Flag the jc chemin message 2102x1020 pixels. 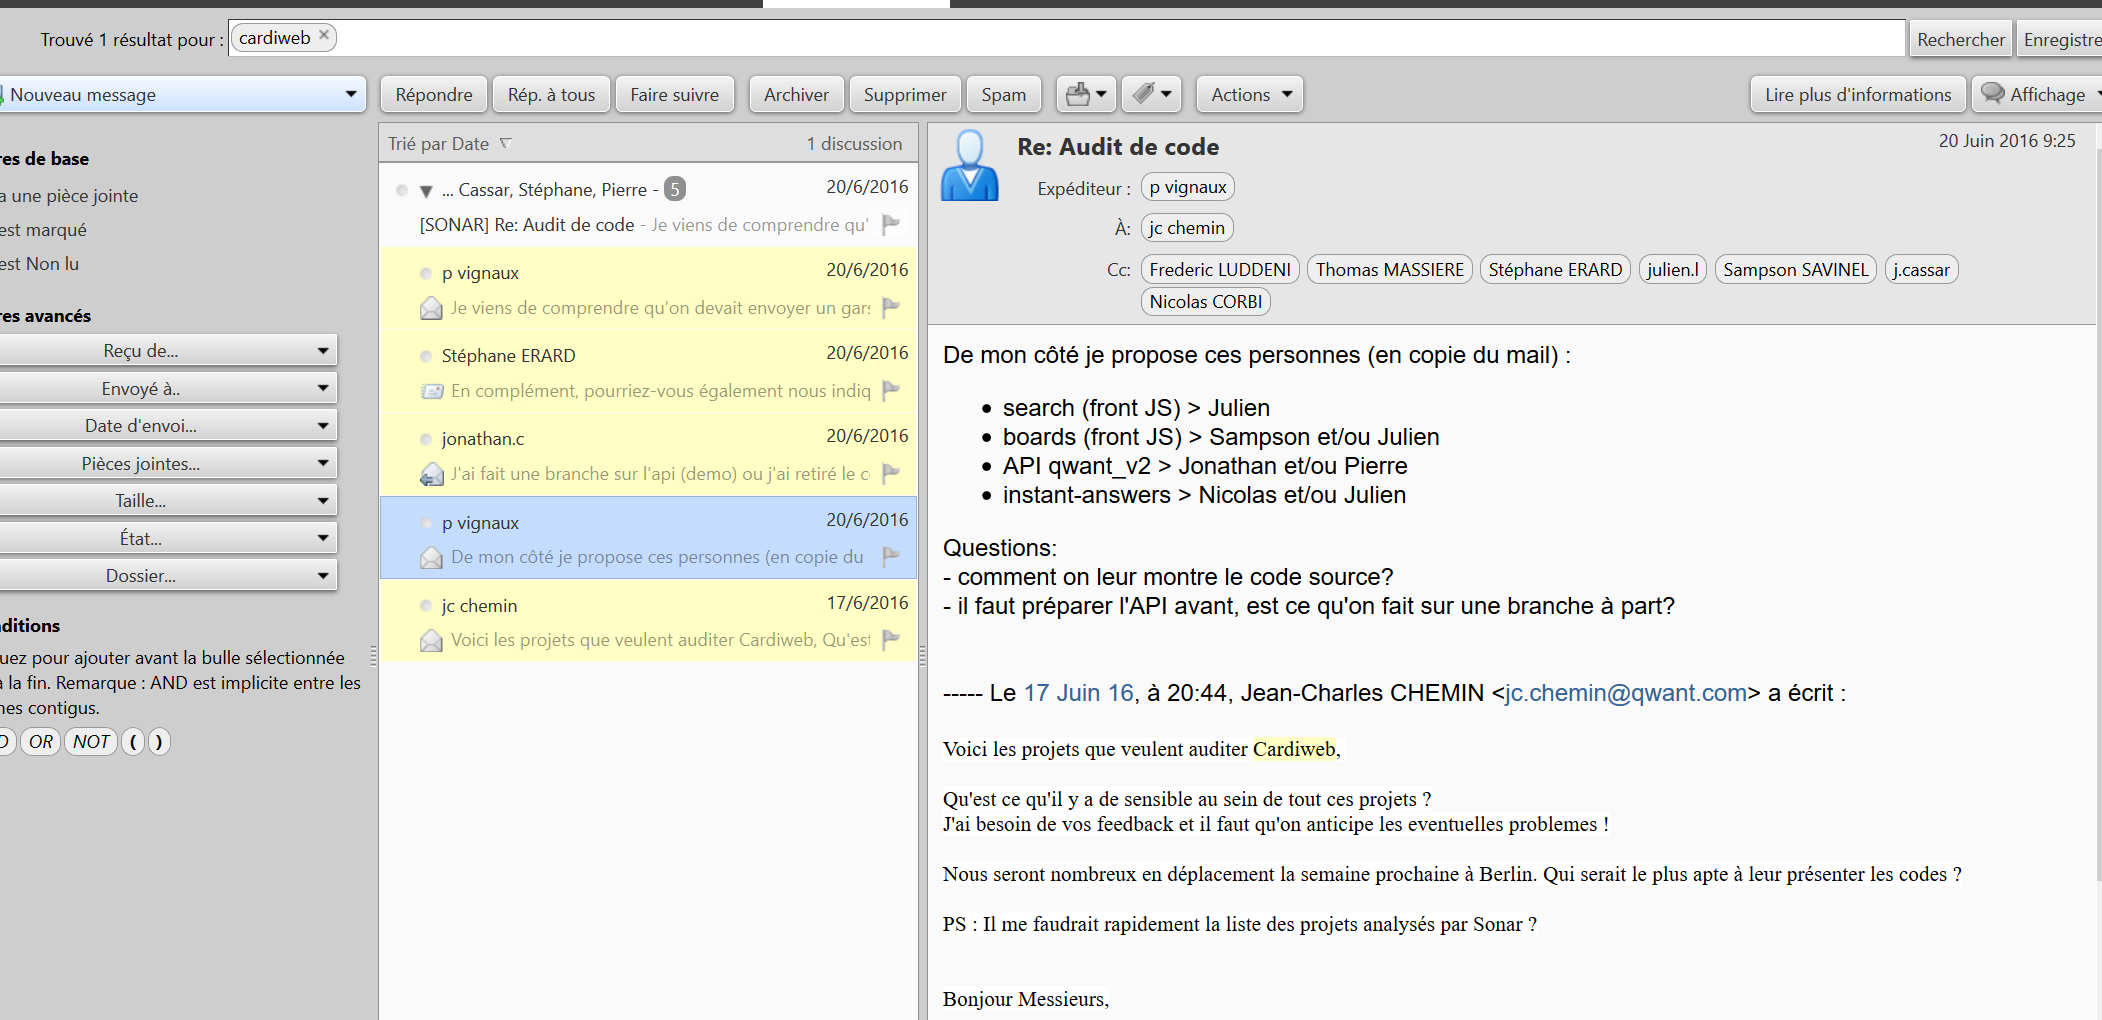pyautogui.click(x=891, y=639)
